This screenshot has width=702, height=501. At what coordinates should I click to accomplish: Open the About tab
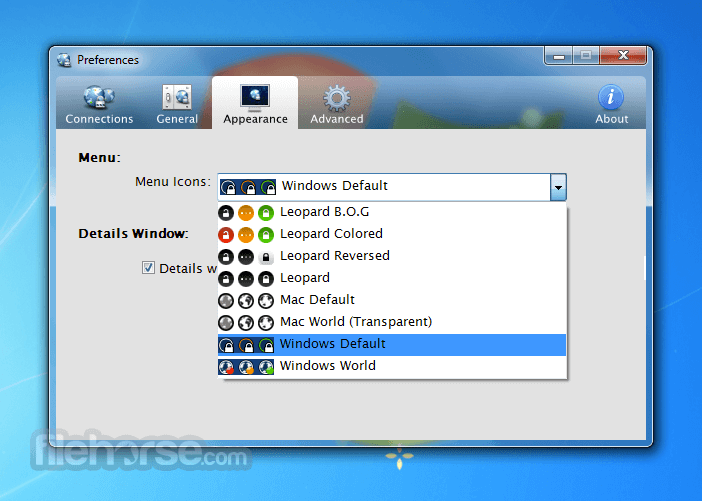pyautogui.click(x=611, y=104)
